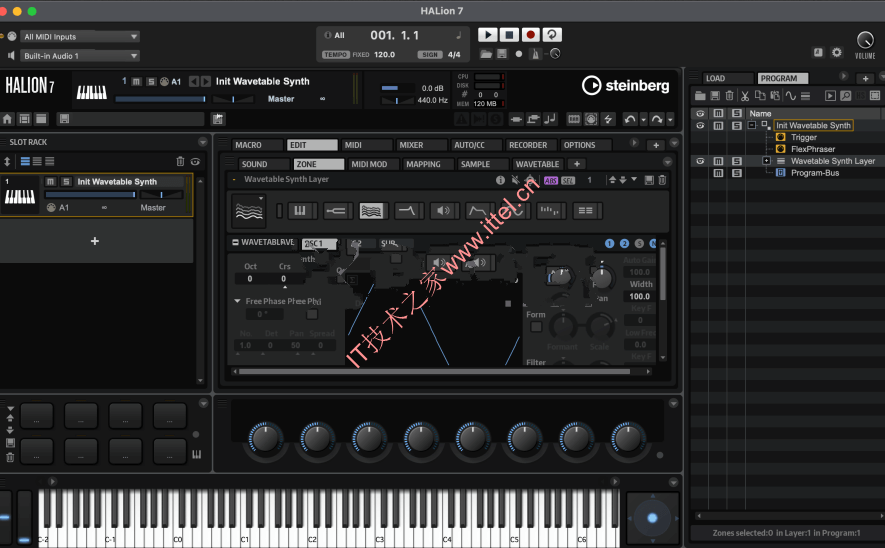Image resolution: width=885 pixels, height=548 pixels.
Task: Select oscillator indicator 1 blue circle
Action: point(610,243)
